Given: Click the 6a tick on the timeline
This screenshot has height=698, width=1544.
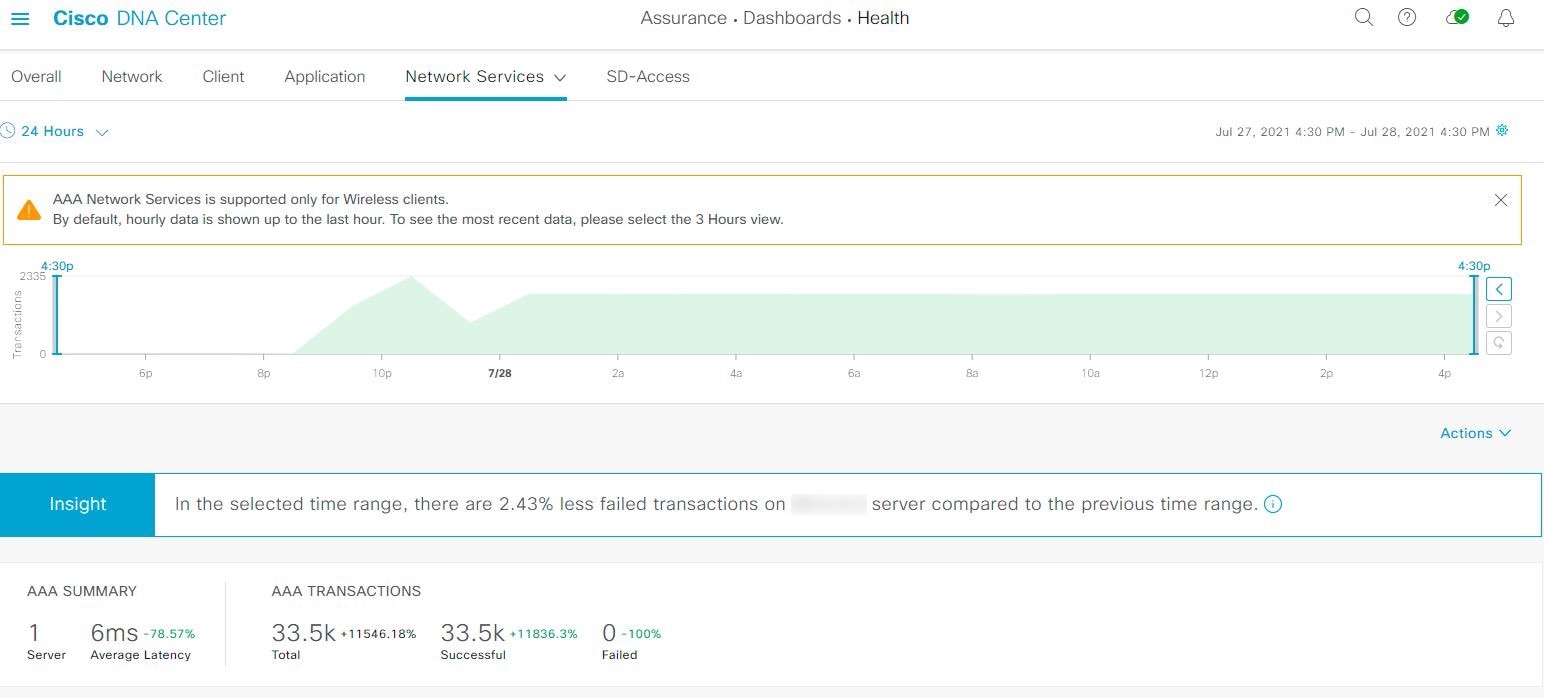Looking at the screenshot, I should [x=854, y=373].
